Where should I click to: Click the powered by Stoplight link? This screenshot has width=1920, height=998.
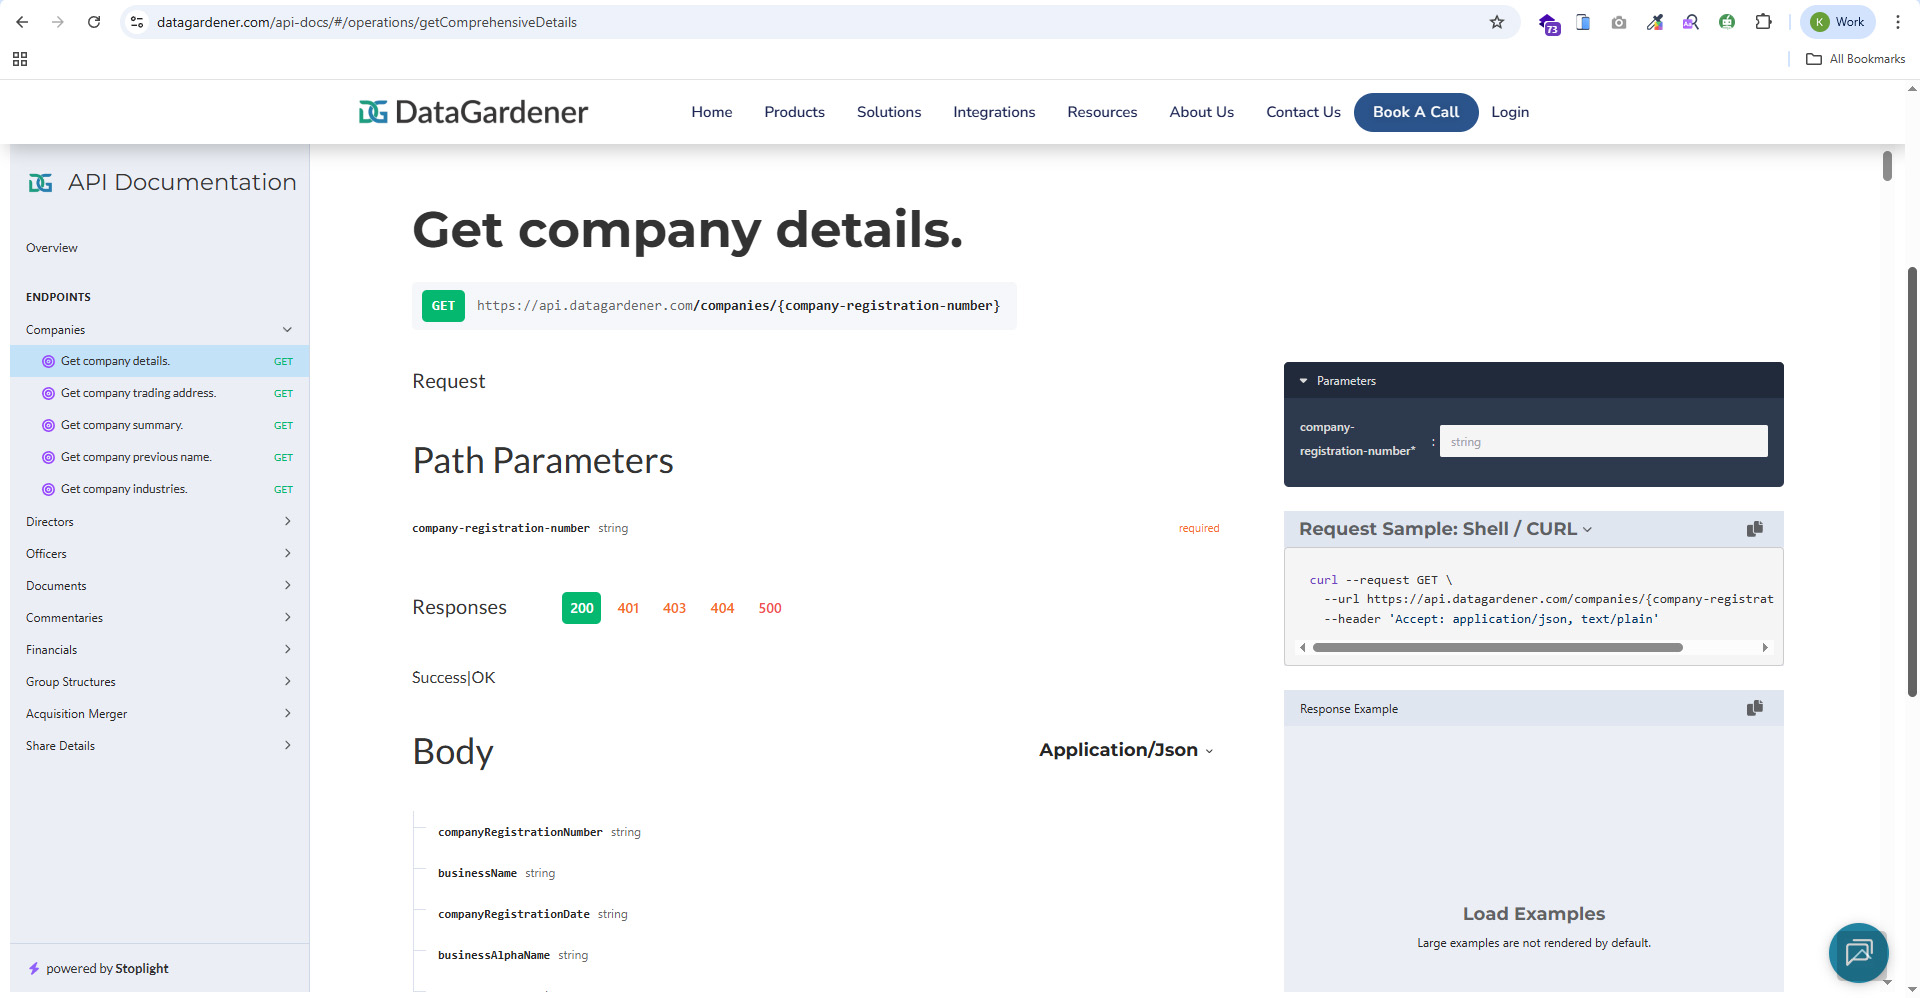(107, 968)
